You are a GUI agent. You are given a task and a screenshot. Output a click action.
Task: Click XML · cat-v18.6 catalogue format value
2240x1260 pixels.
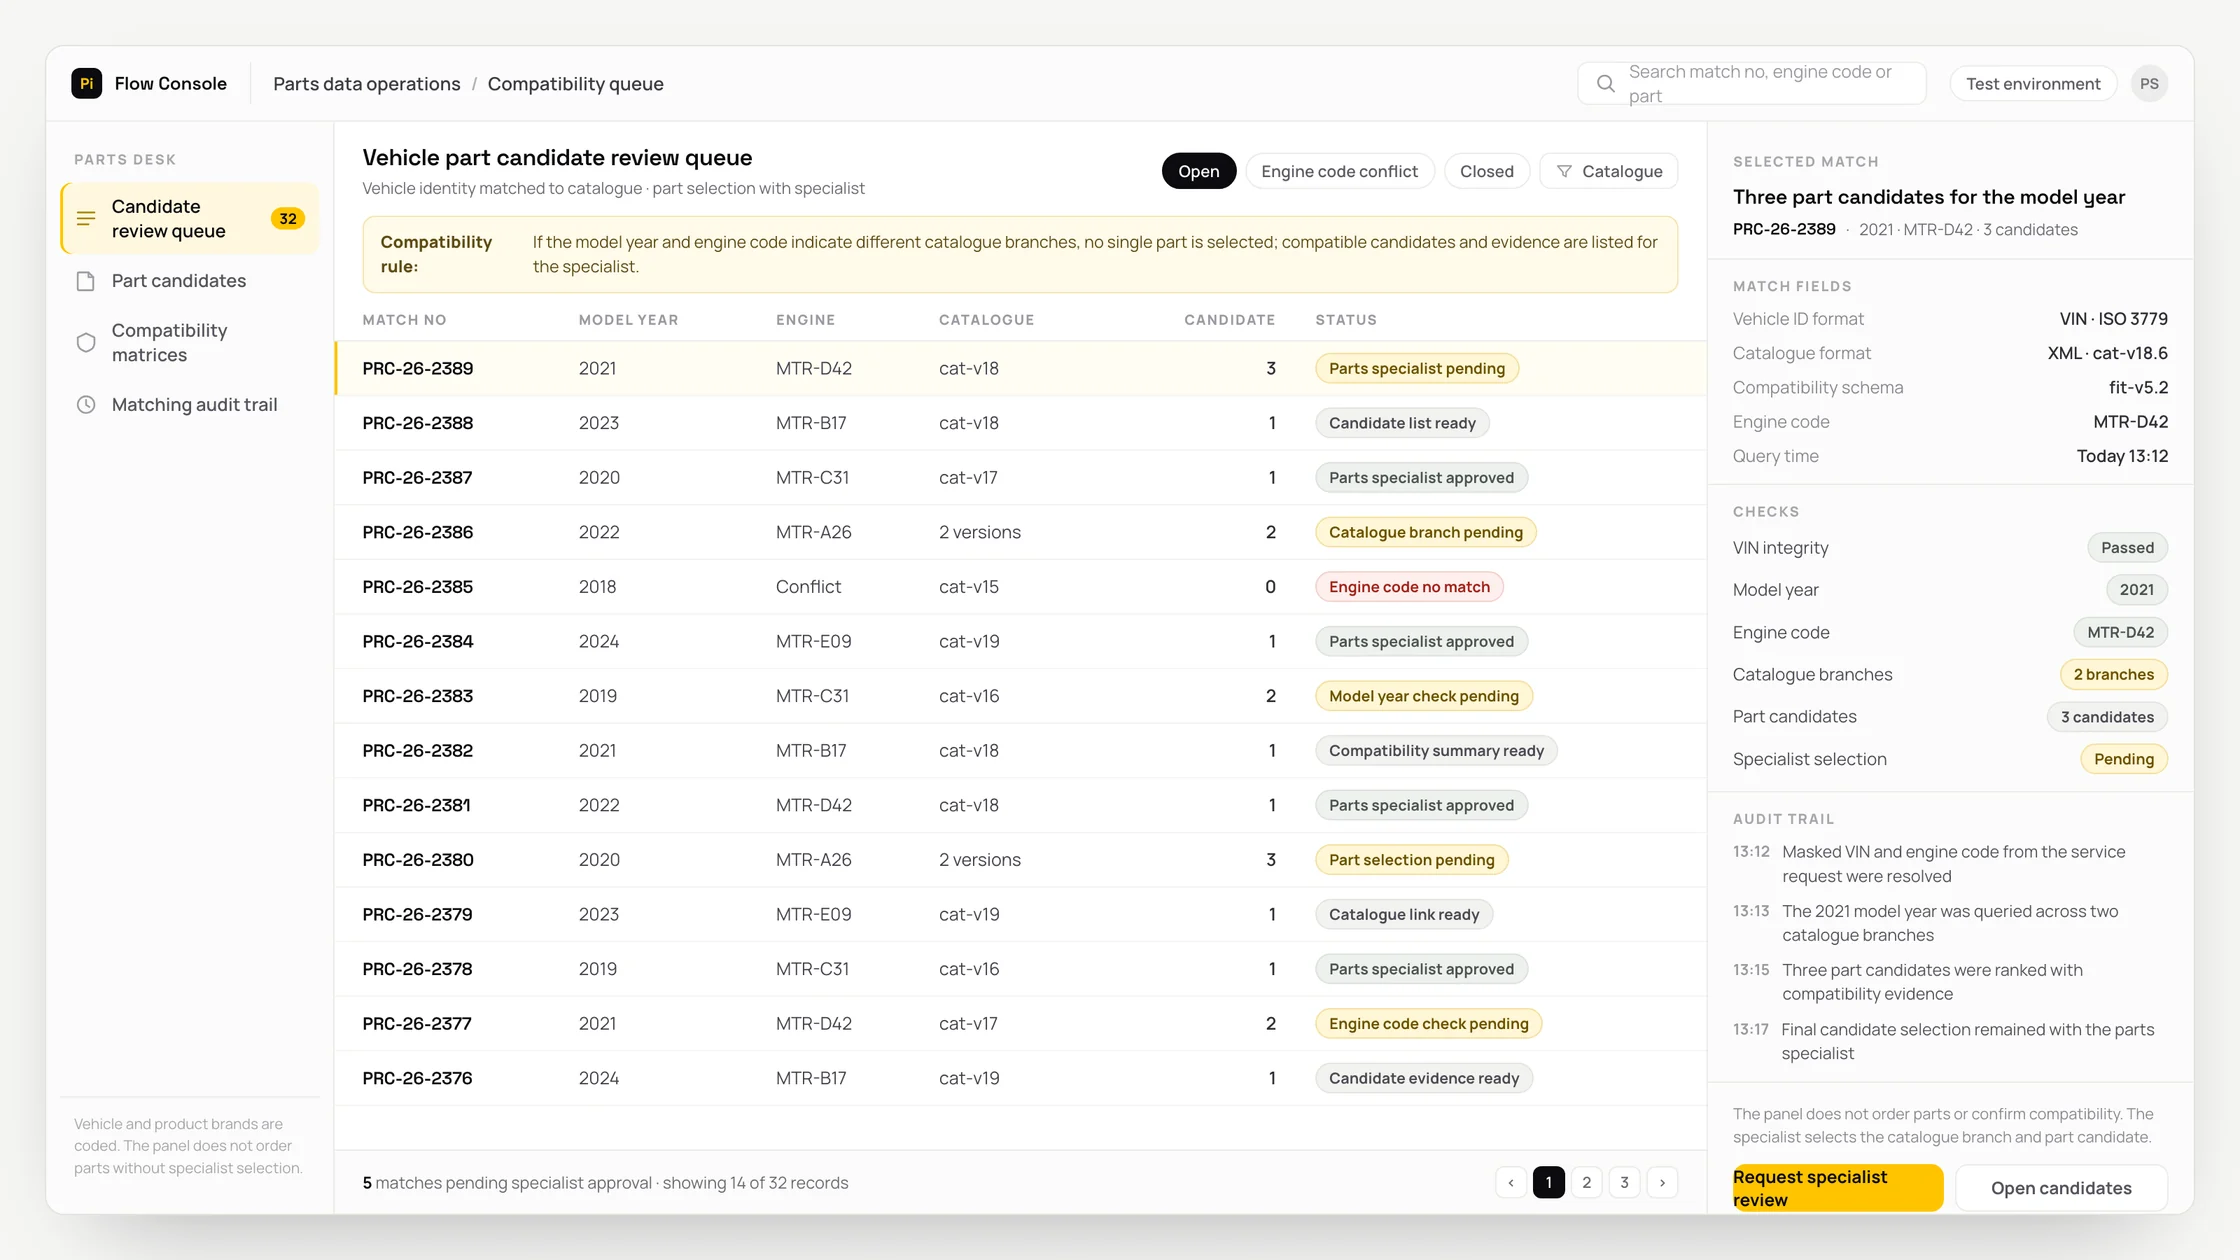click(2107, 353)
